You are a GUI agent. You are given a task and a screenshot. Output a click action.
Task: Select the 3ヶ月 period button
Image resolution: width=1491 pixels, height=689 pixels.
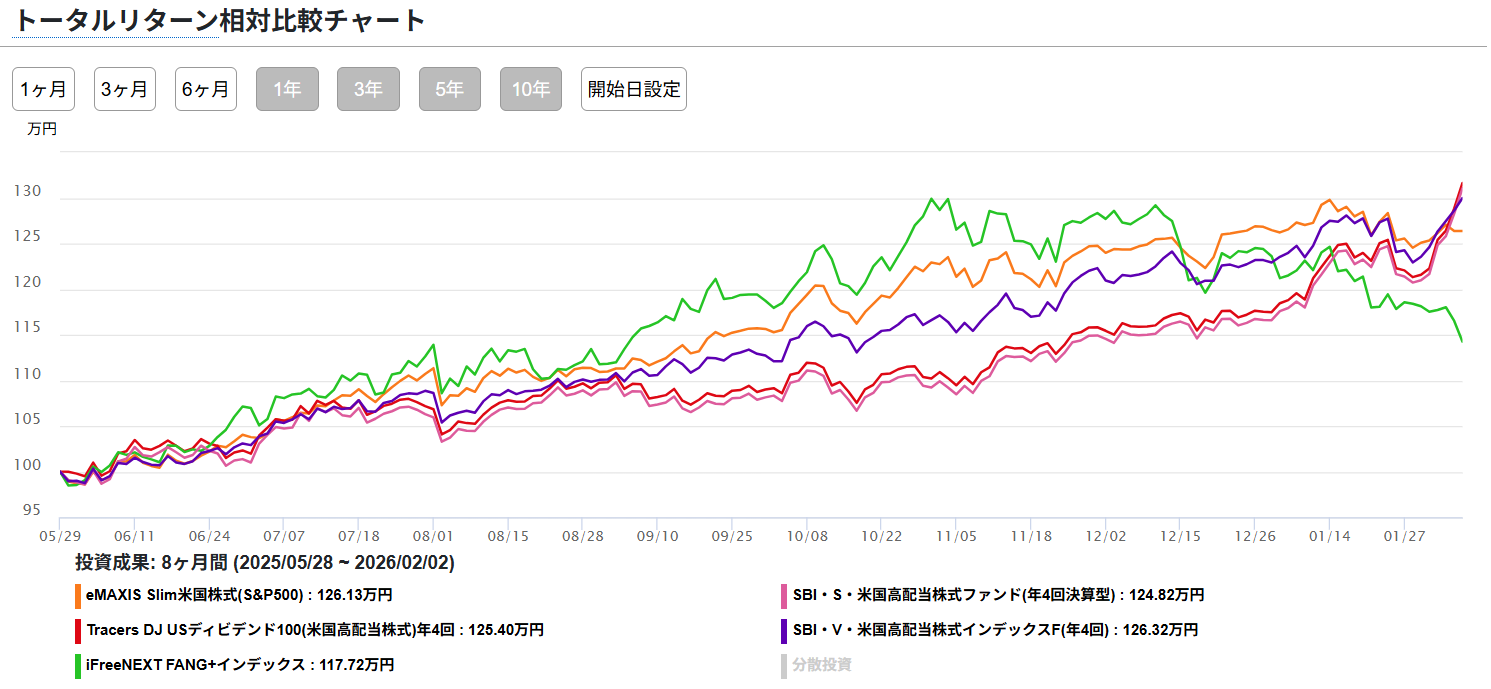click(x=125, y=89)
